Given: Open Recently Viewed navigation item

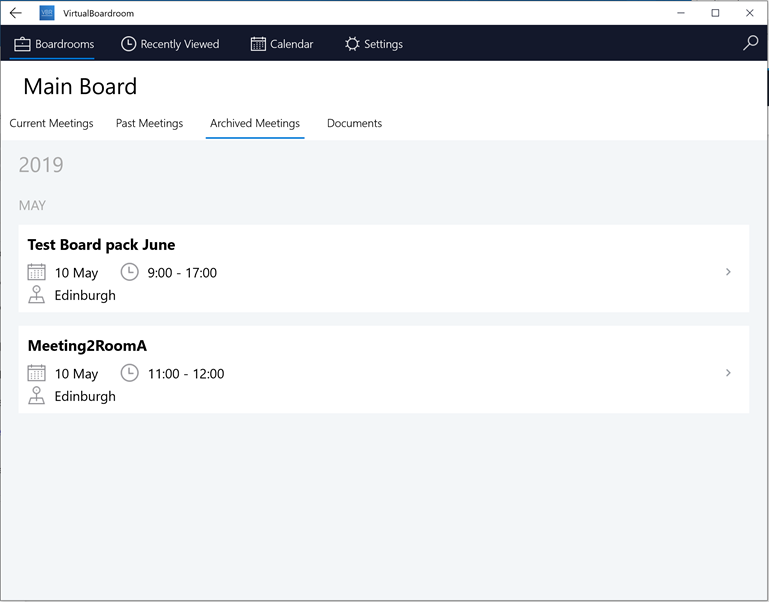Looking at the screenshot, I should [x=170, y=44].
